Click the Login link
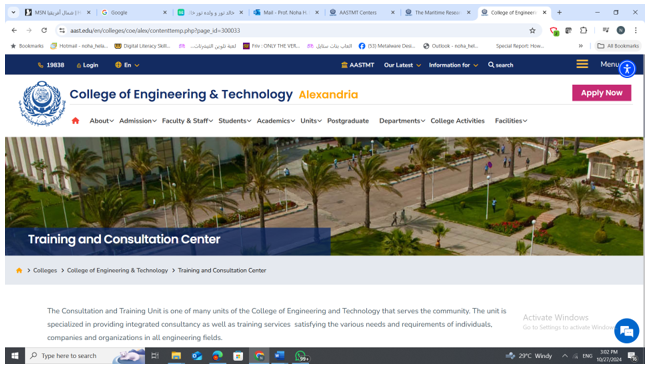 87,65
